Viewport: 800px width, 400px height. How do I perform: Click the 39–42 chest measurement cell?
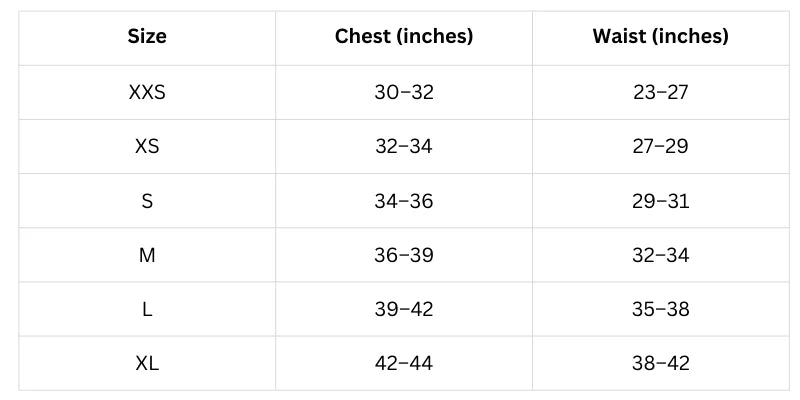pyautogui.click(x=404, y=309)
